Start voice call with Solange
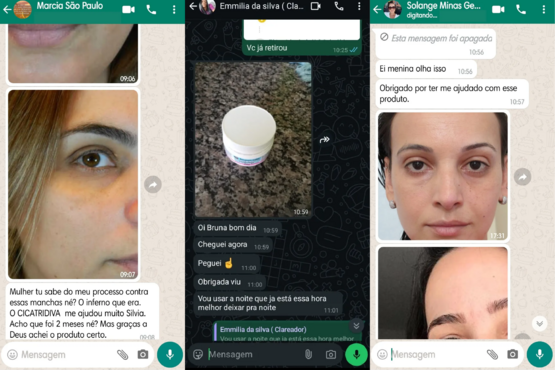The image size is (555, 370). tap(521, 10)
